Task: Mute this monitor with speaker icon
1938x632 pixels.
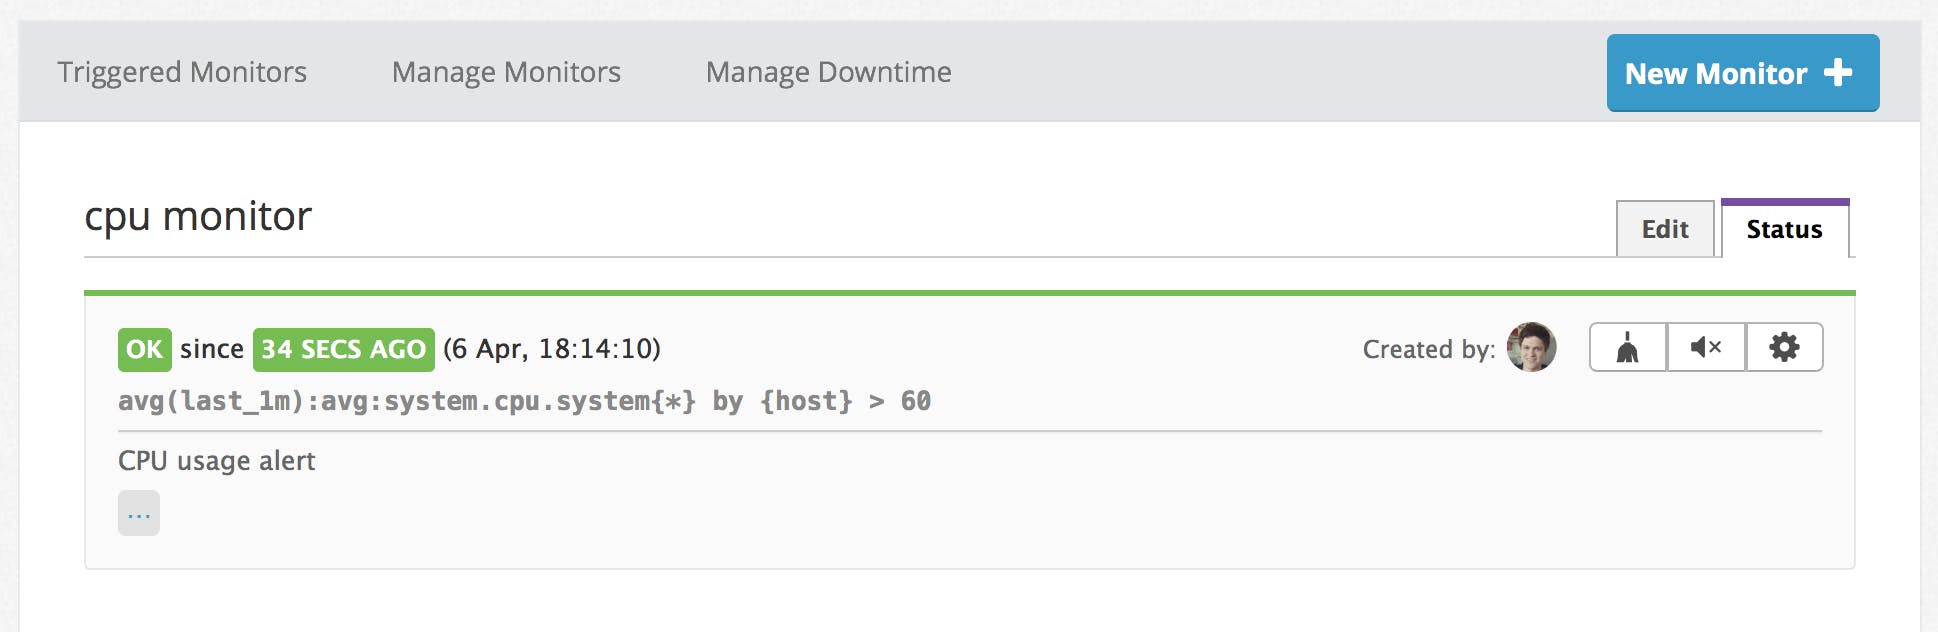Action: coord(1706,348)
